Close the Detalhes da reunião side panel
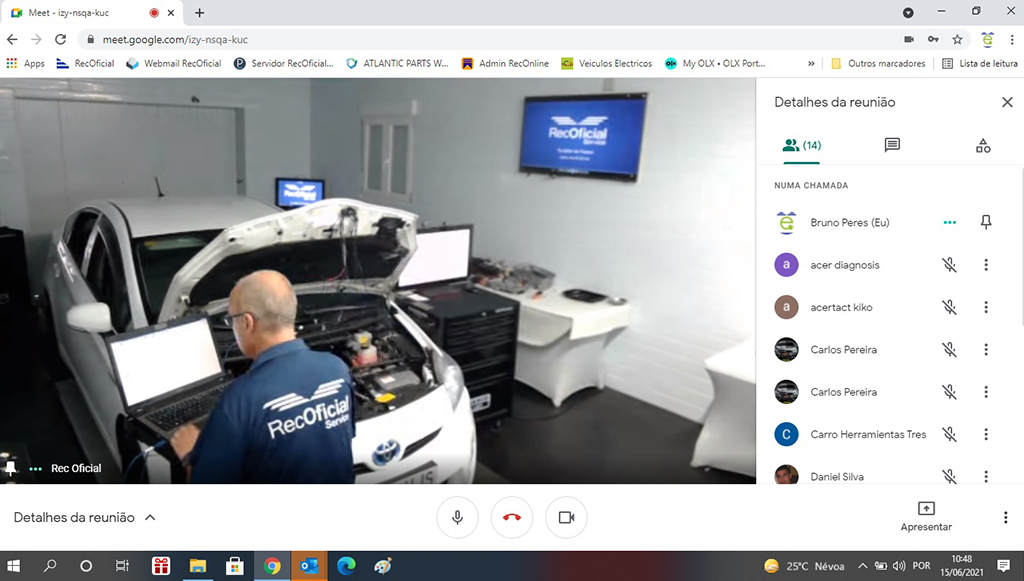The height and width of the screenshot is (581, 1024). tap(1007, 102)
